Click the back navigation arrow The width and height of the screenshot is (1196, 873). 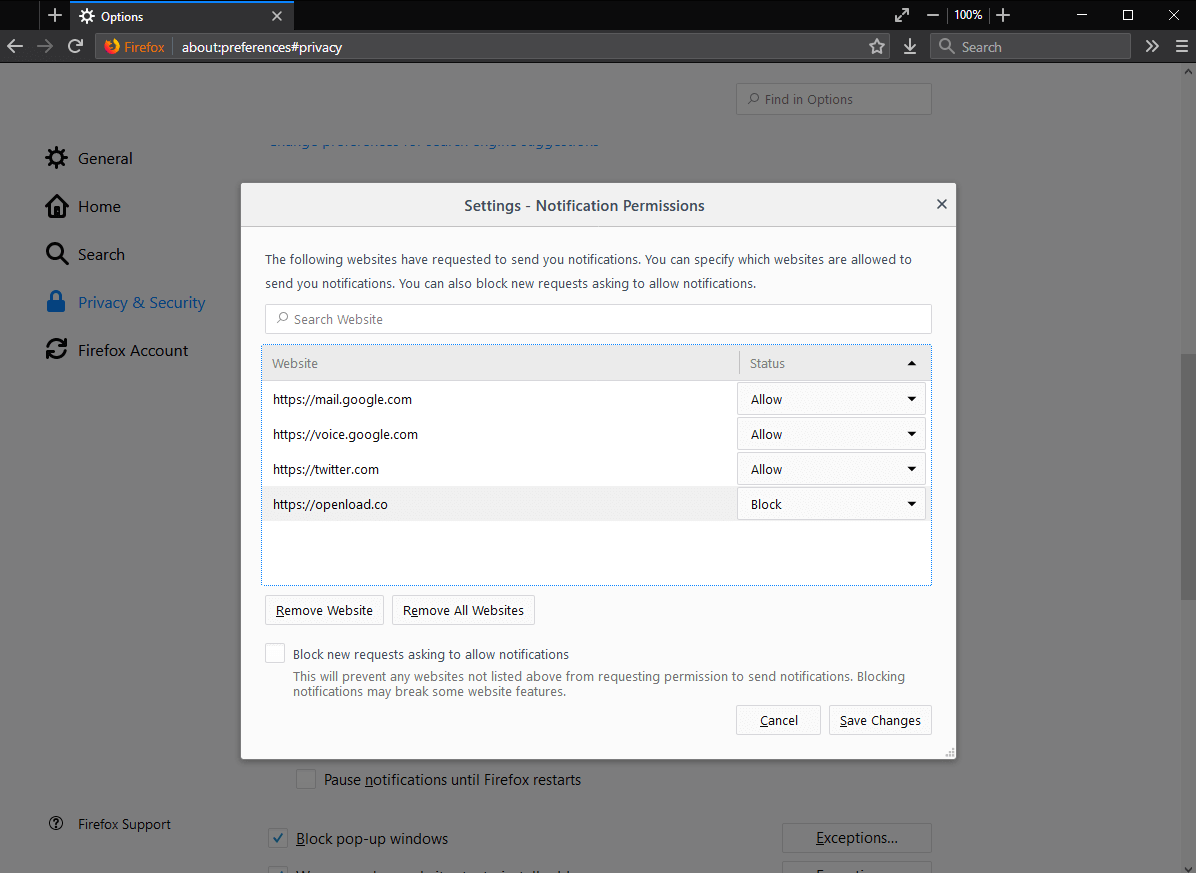pyautogui.click(x=15, y=47)
